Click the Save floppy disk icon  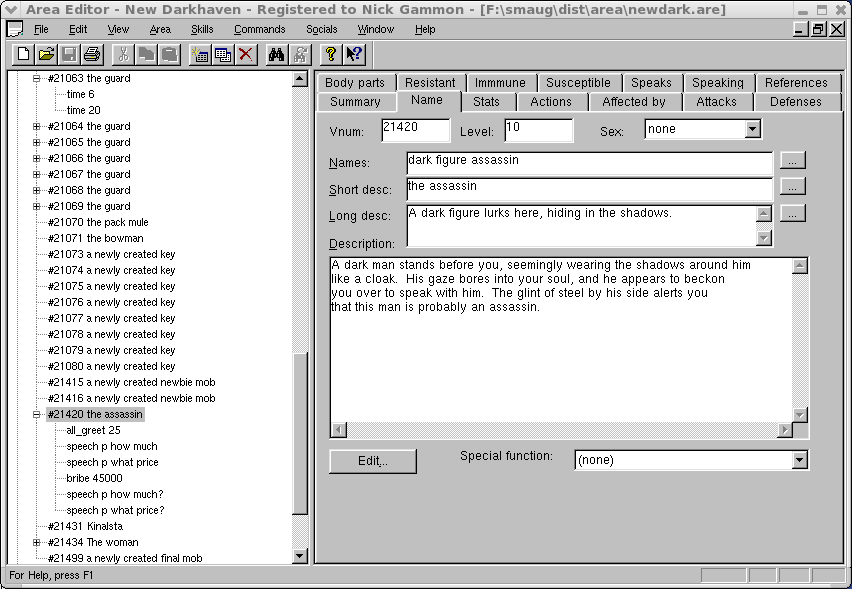69,54
